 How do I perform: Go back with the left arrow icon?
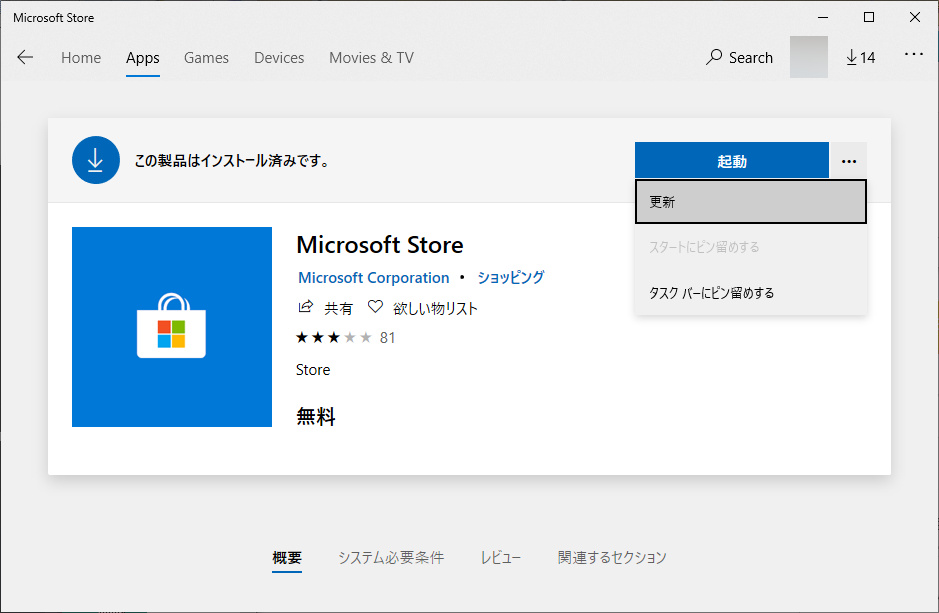25,57
